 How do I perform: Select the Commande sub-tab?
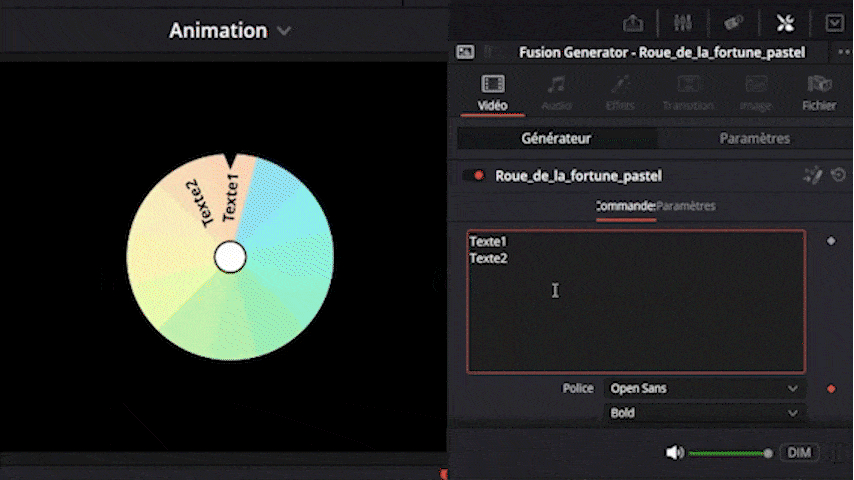click(x=625, y=206)
